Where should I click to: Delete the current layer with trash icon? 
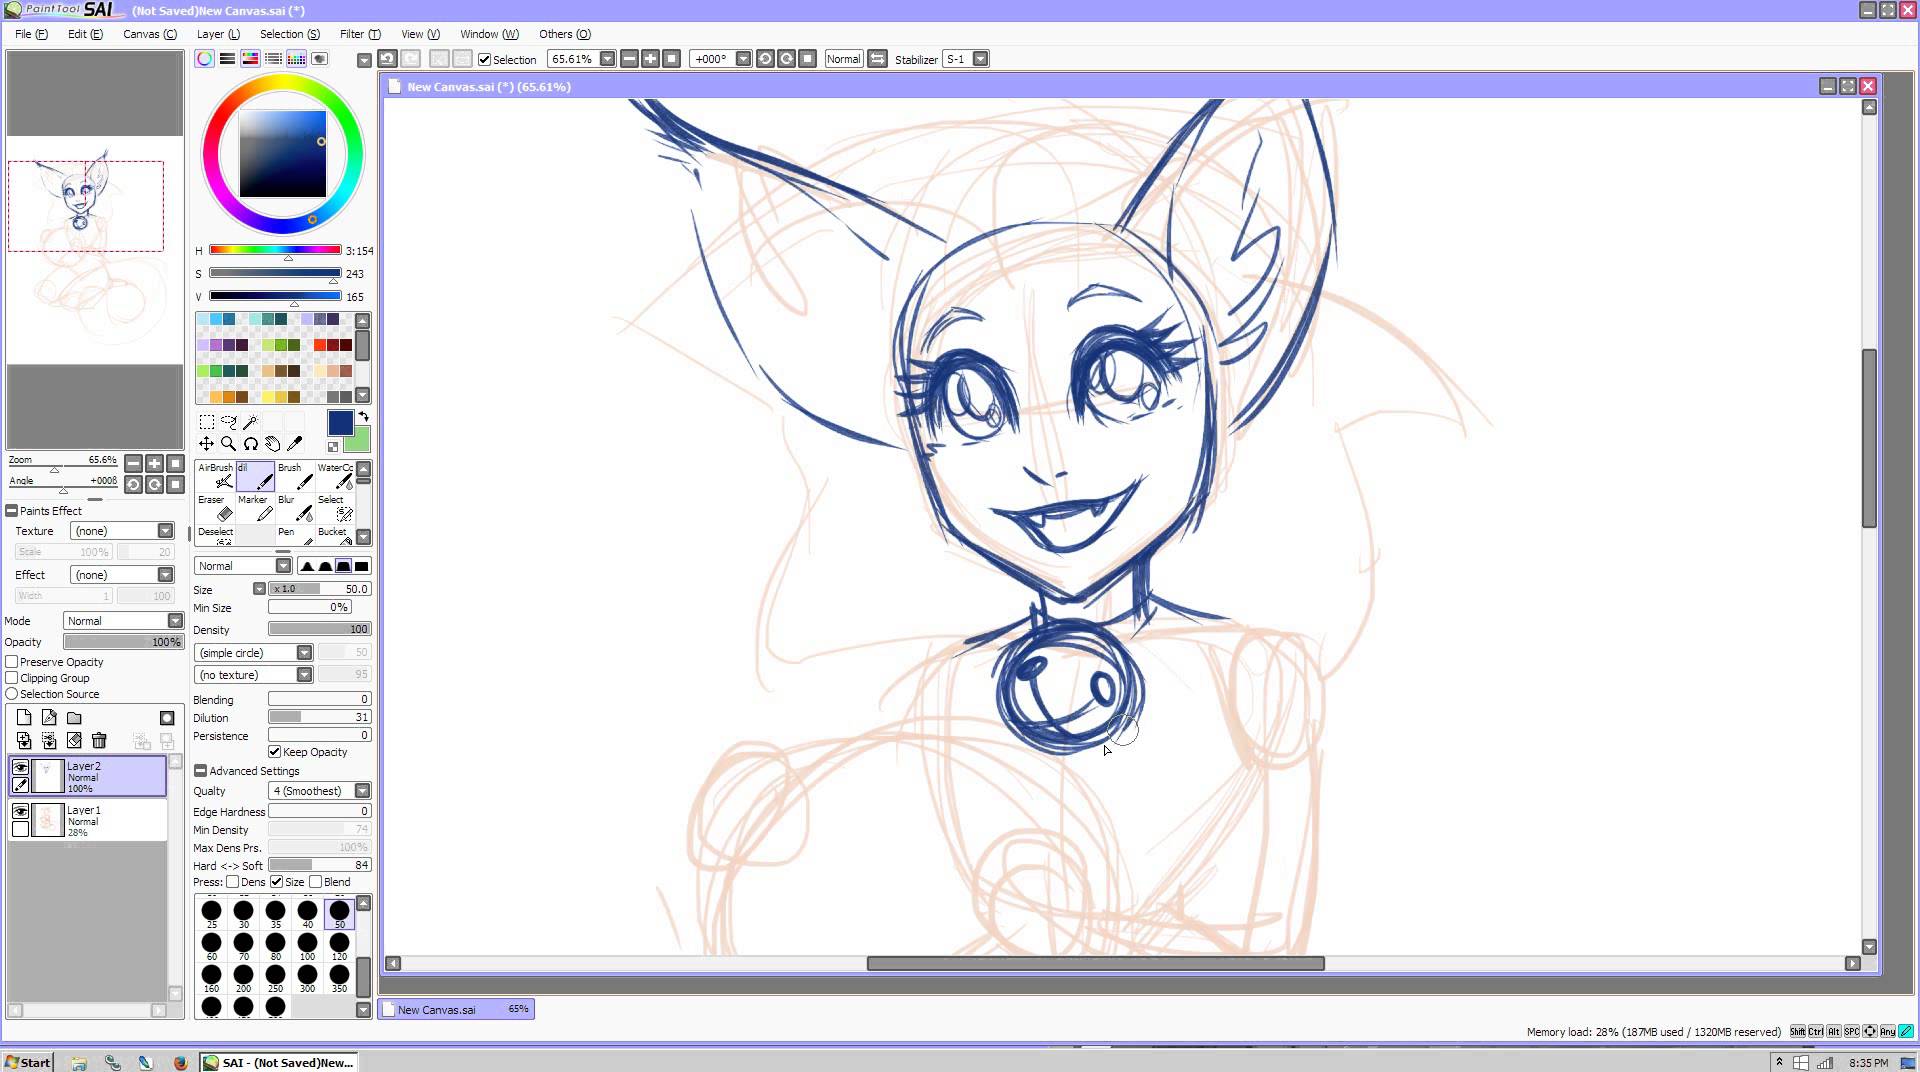click(98, 740)
